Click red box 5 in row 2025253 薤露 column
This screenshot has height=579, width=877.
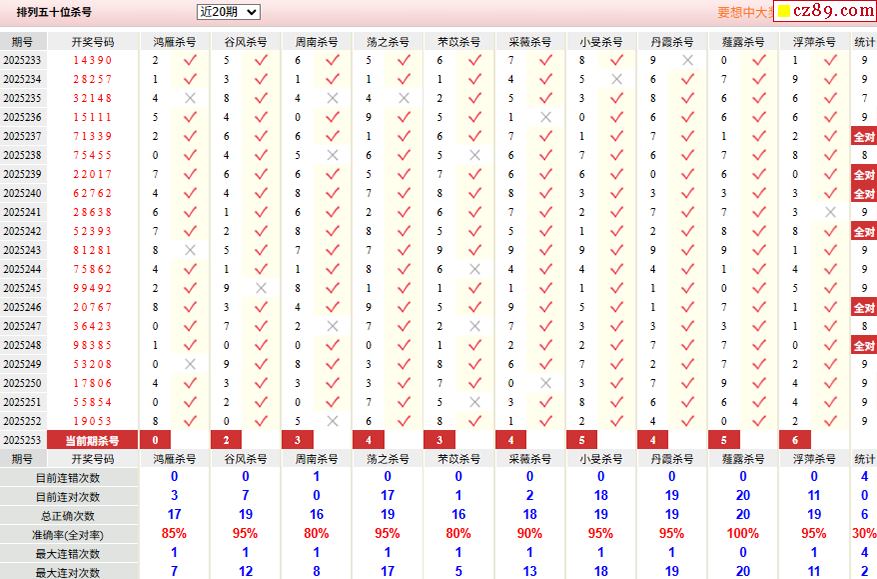click(x=724, y=440)
